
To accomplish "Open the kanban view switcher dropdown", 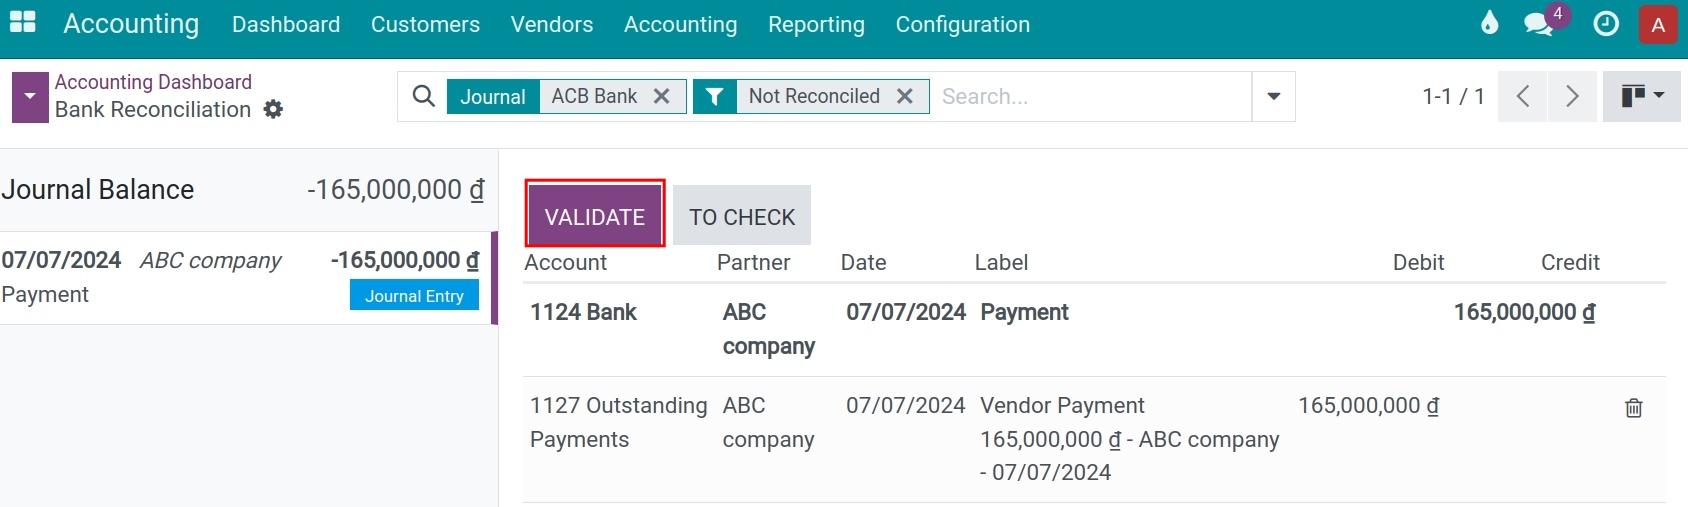I will pos(1642,96).
